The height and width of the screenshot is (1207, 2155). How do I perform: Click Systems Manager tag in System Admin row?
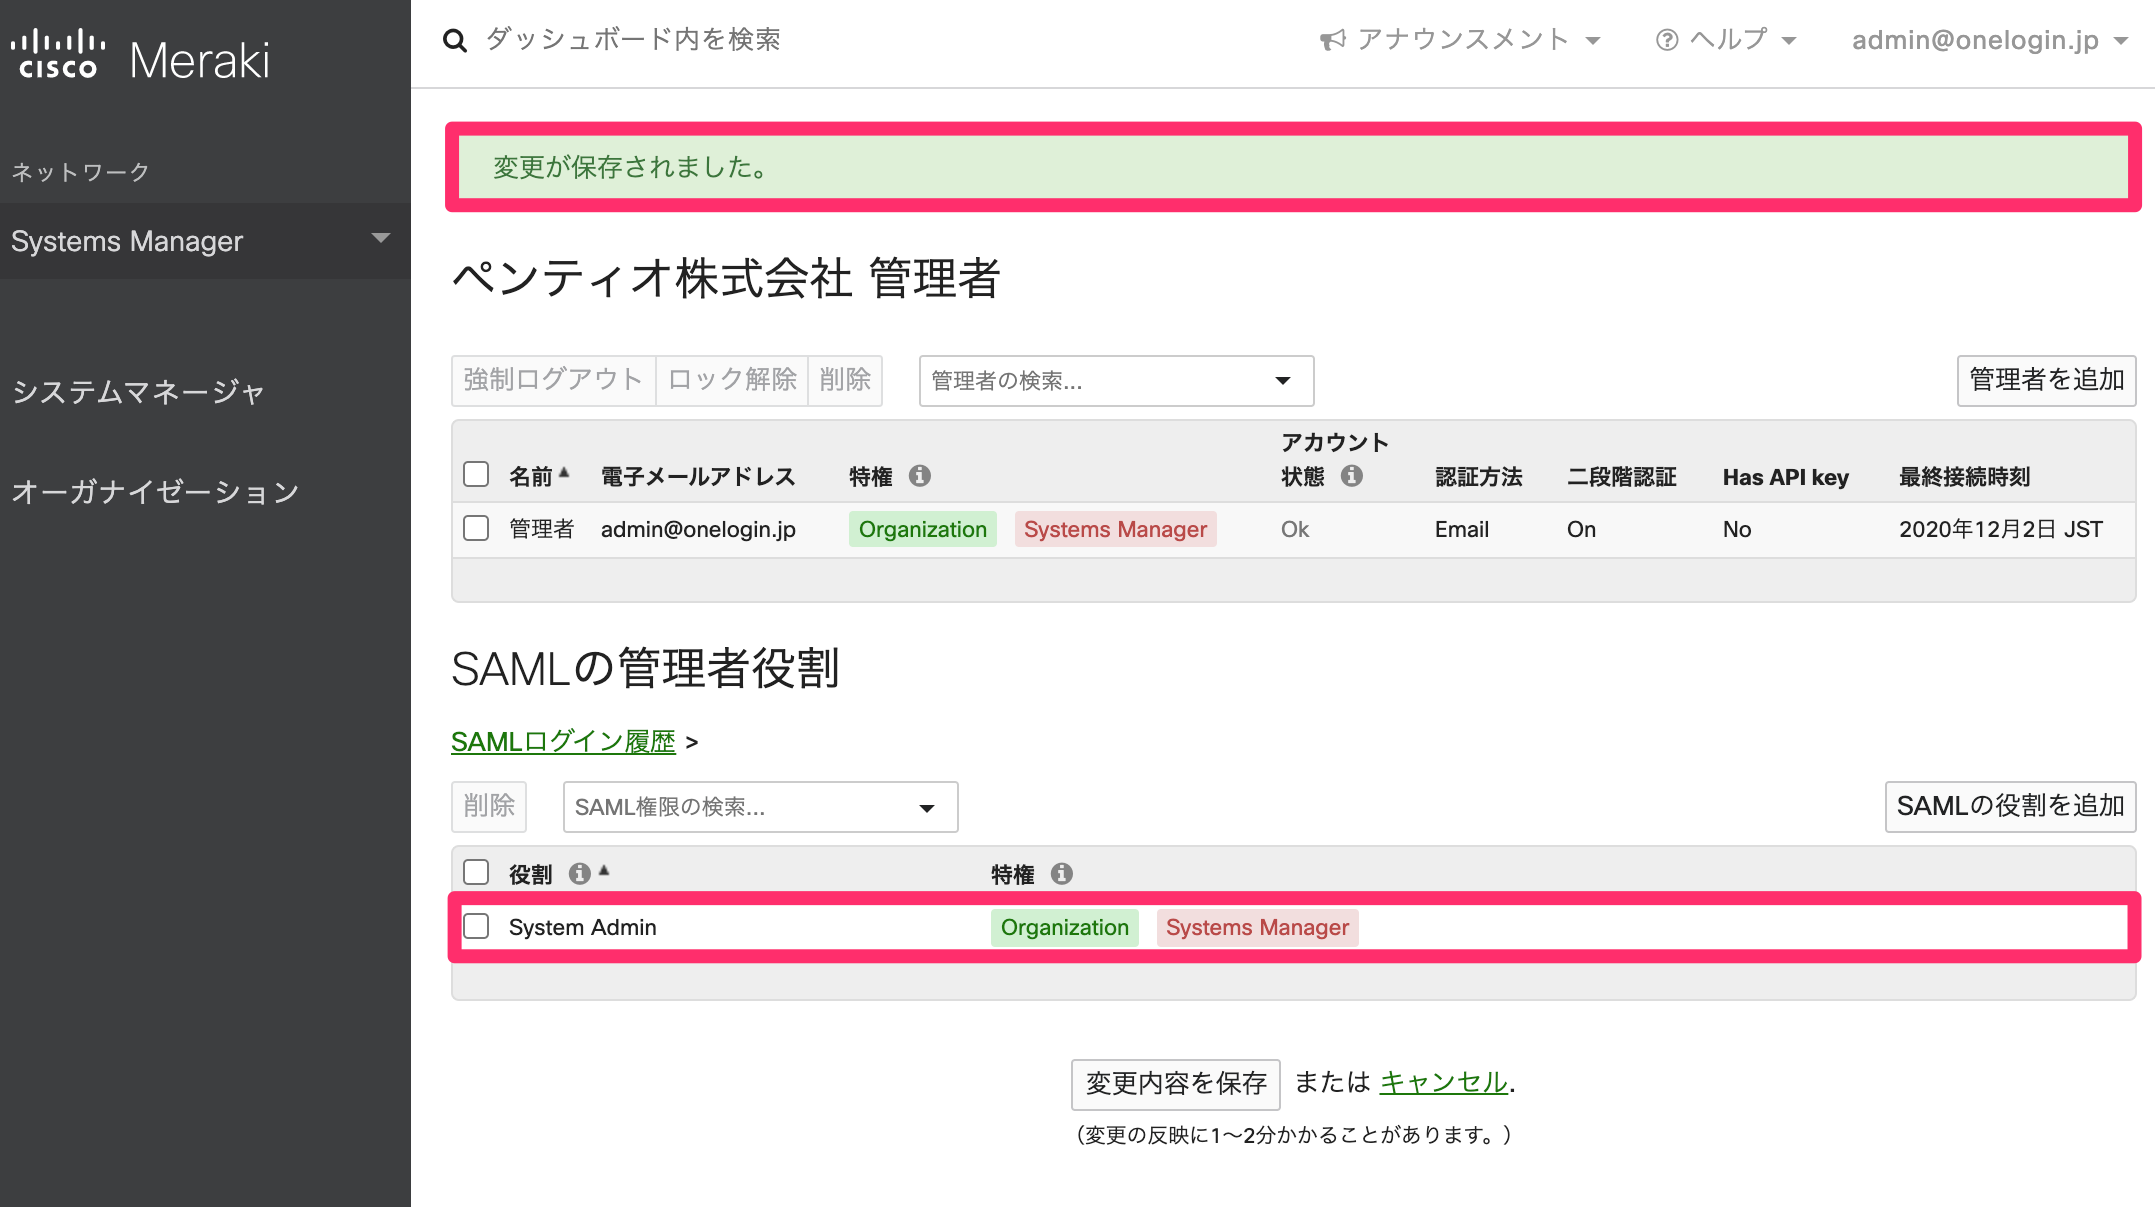pyautogui.click(x=1258, y=927)
